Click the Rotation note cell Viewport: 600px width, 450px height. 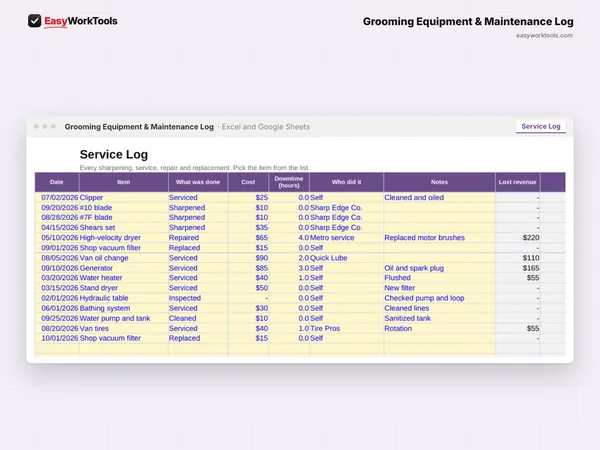click(439, 328)
